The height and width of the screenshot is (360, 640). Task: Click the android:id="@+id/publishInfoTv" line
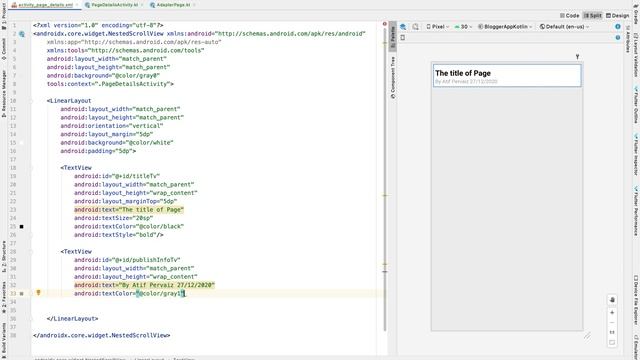(127, 260)
